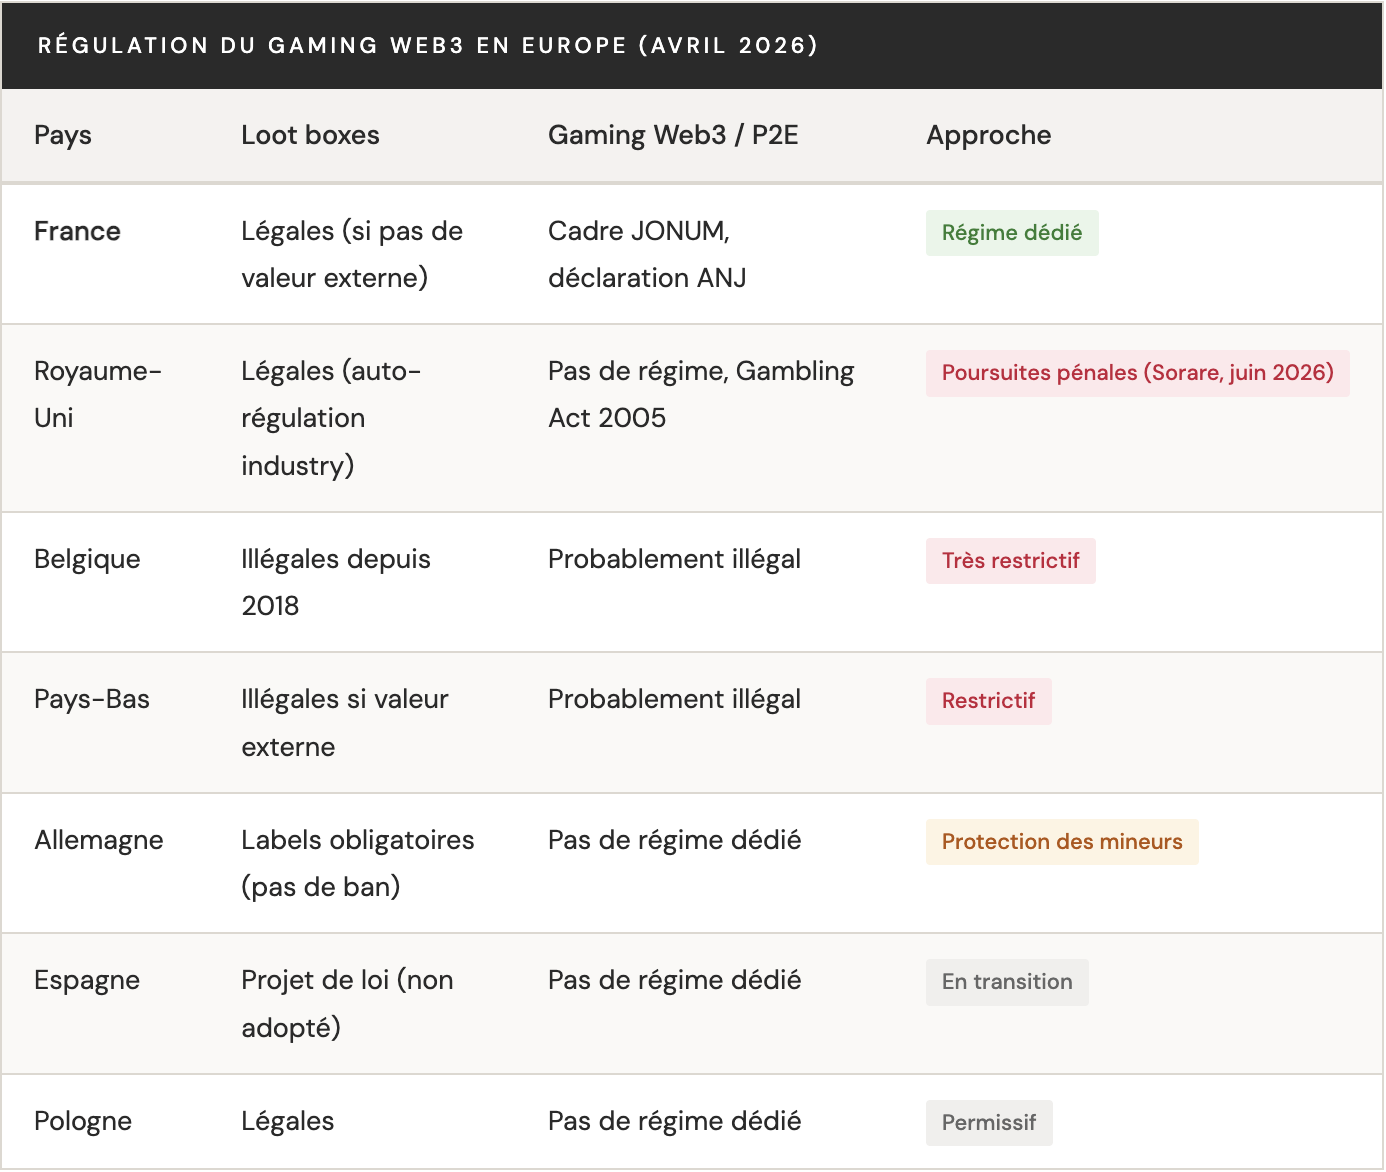Click the 'Royaume-Uni' country cell

[x=97, y=394]
